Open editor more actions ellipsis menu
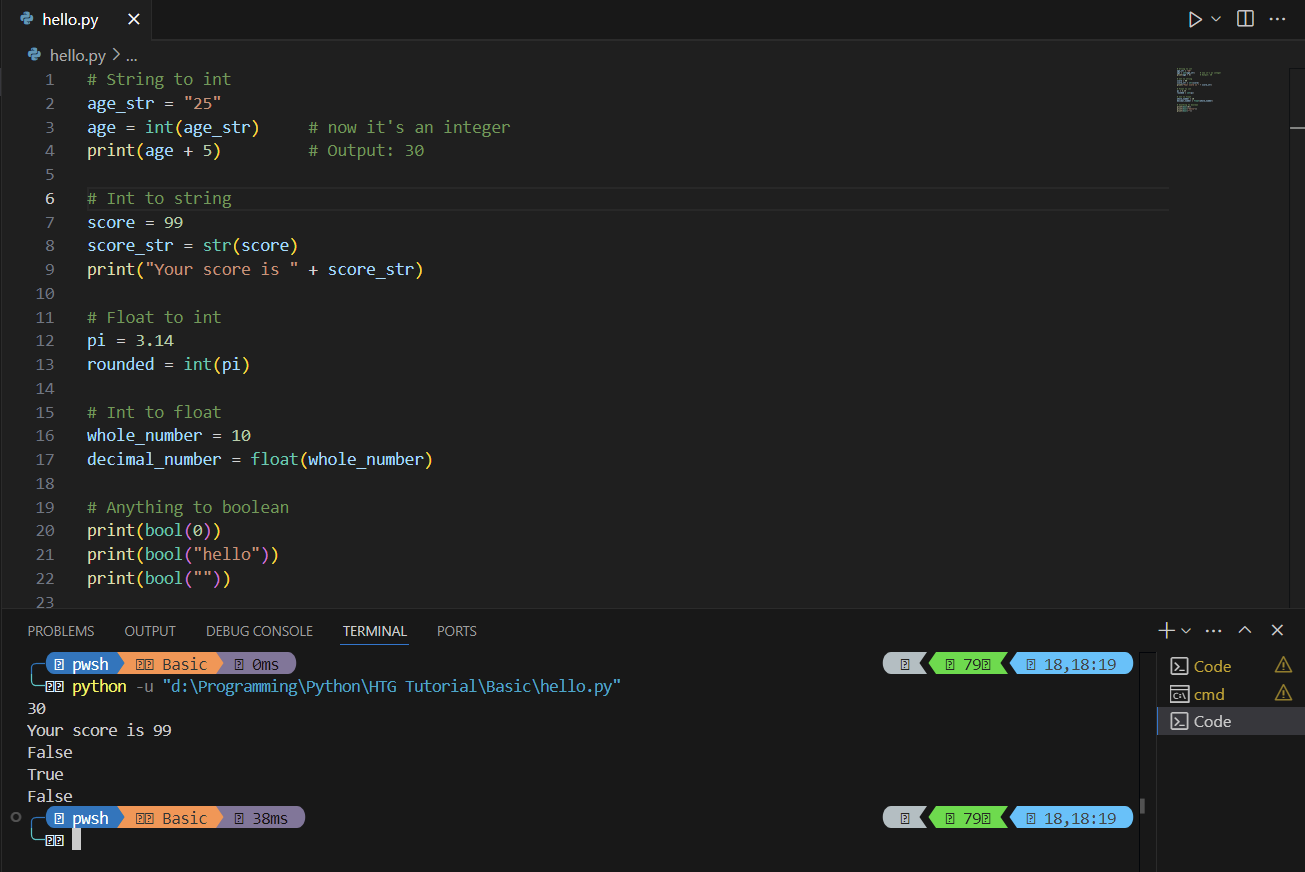This screenshot has width=1305, height=872. [x=1277, y=19]
